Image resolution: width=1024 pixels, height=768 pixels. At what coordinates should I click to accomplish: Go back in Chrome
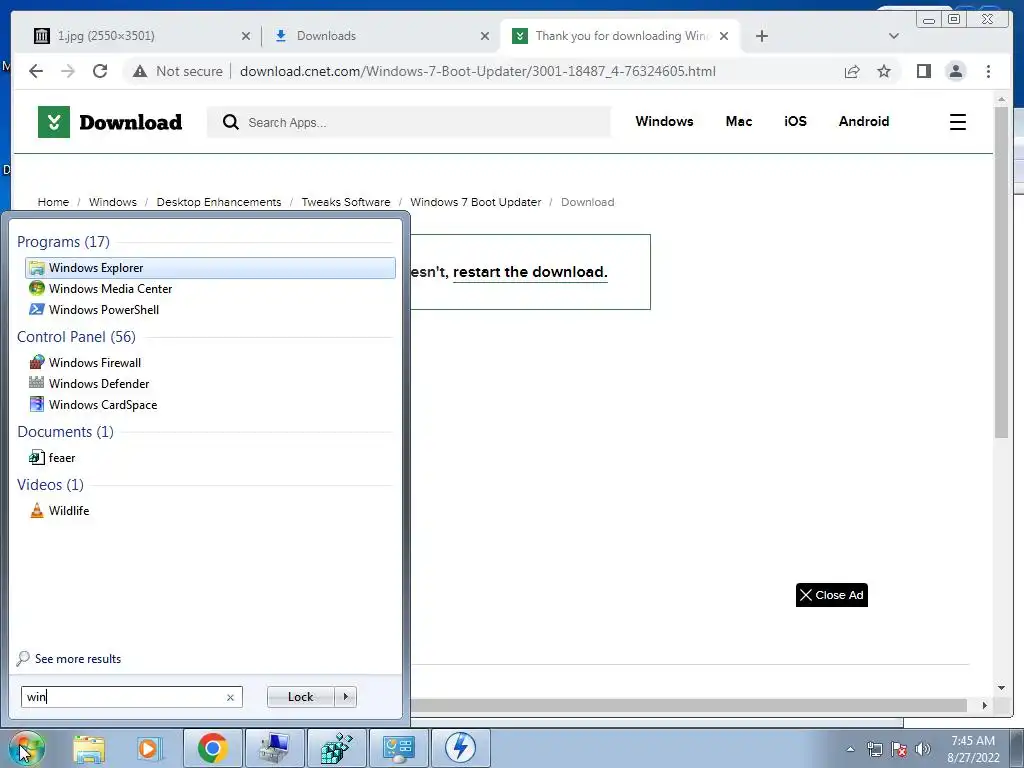coord(36,71)
